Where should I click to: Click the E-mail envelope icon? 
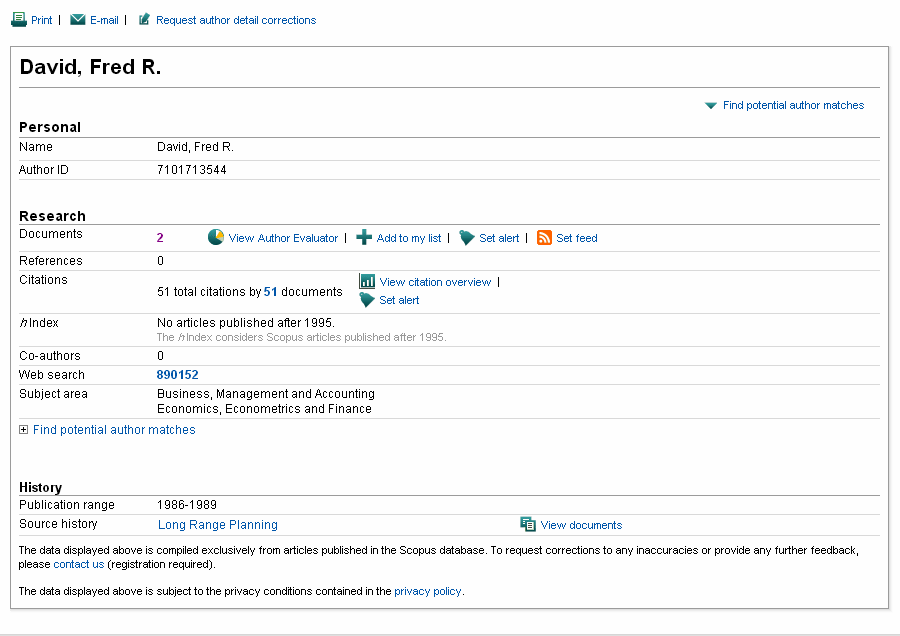click(x=77, y=20)
